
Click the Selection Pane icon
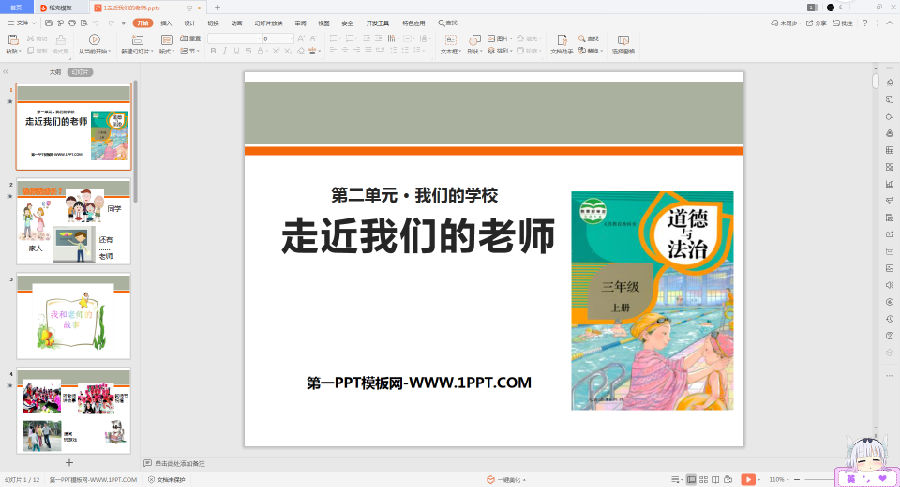click(x=623, y=40)
